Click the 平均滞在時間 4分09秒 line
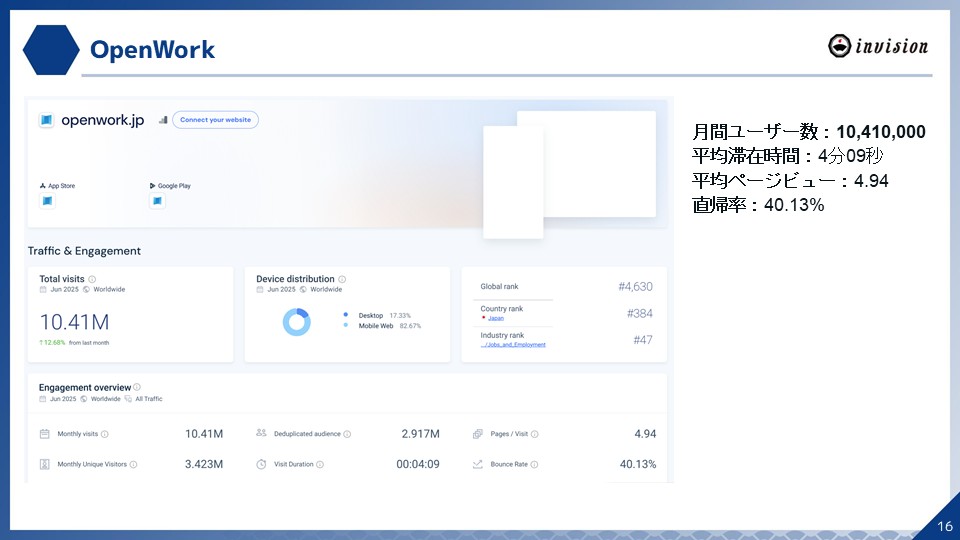Screen dimensions: 960x540 tap(787, 156)
